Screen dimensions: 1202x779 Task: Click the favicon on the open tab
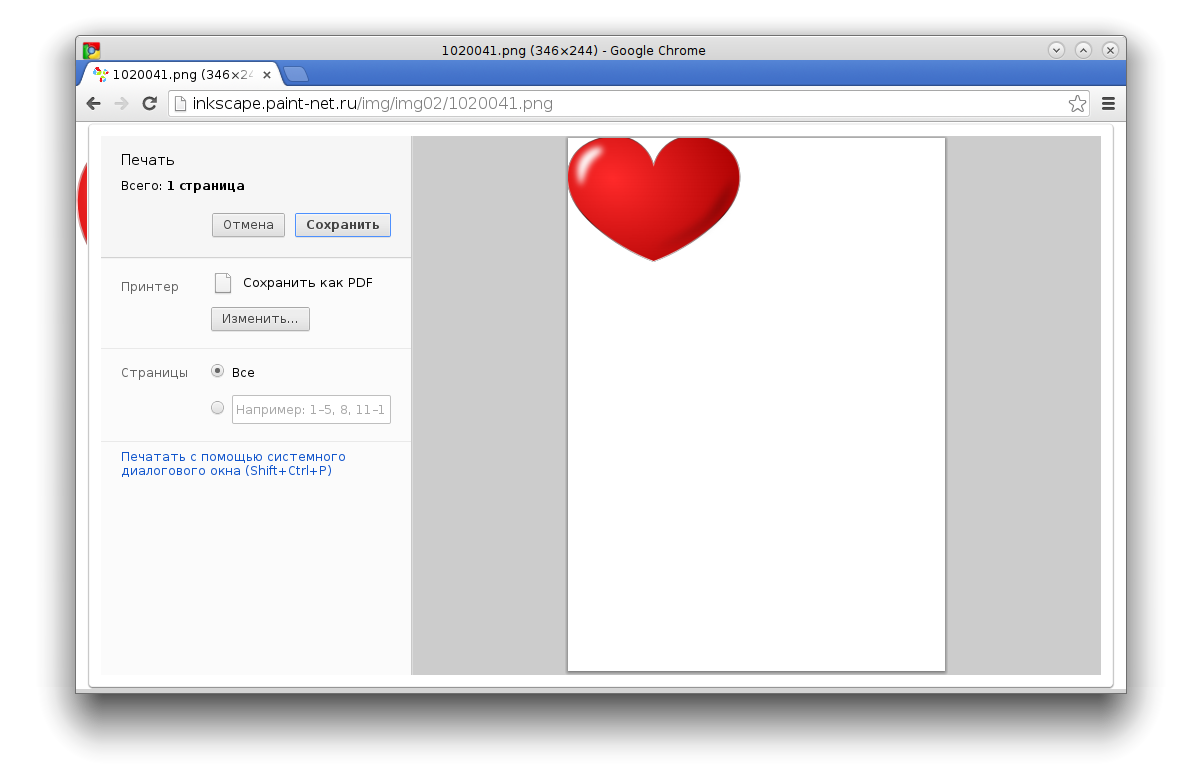point(100,73)
